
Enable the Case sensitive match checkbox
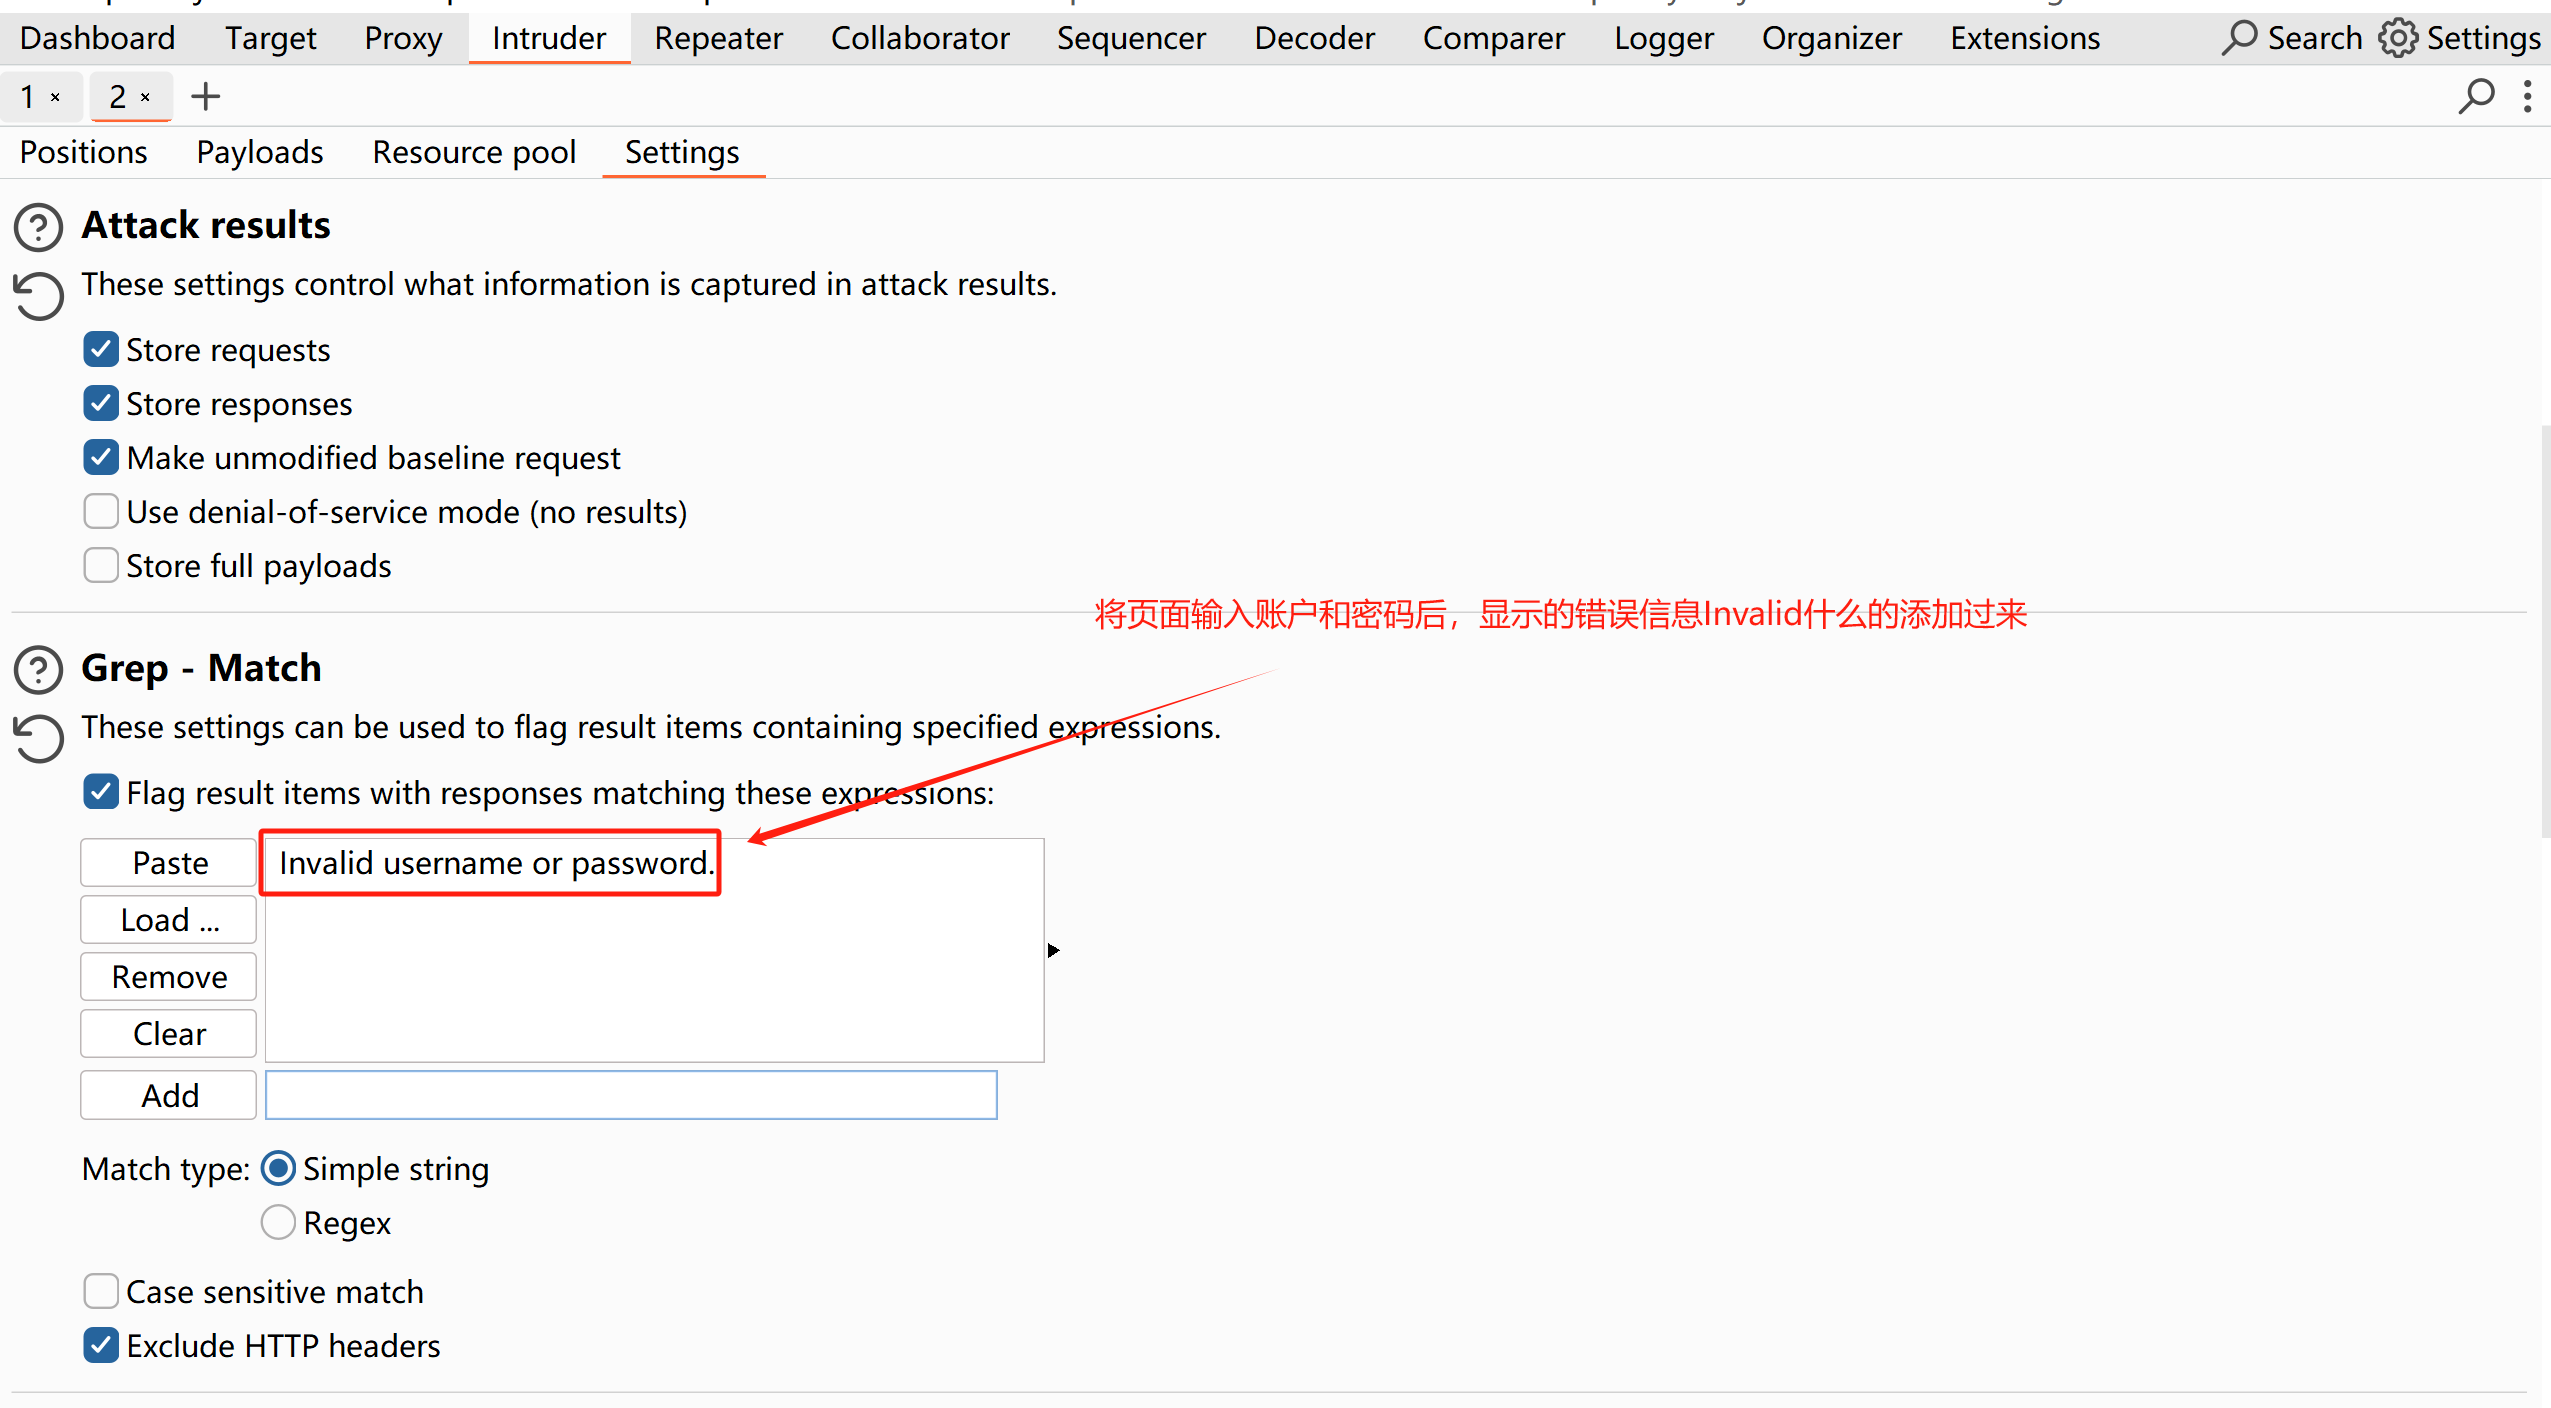coord(101,1292)
